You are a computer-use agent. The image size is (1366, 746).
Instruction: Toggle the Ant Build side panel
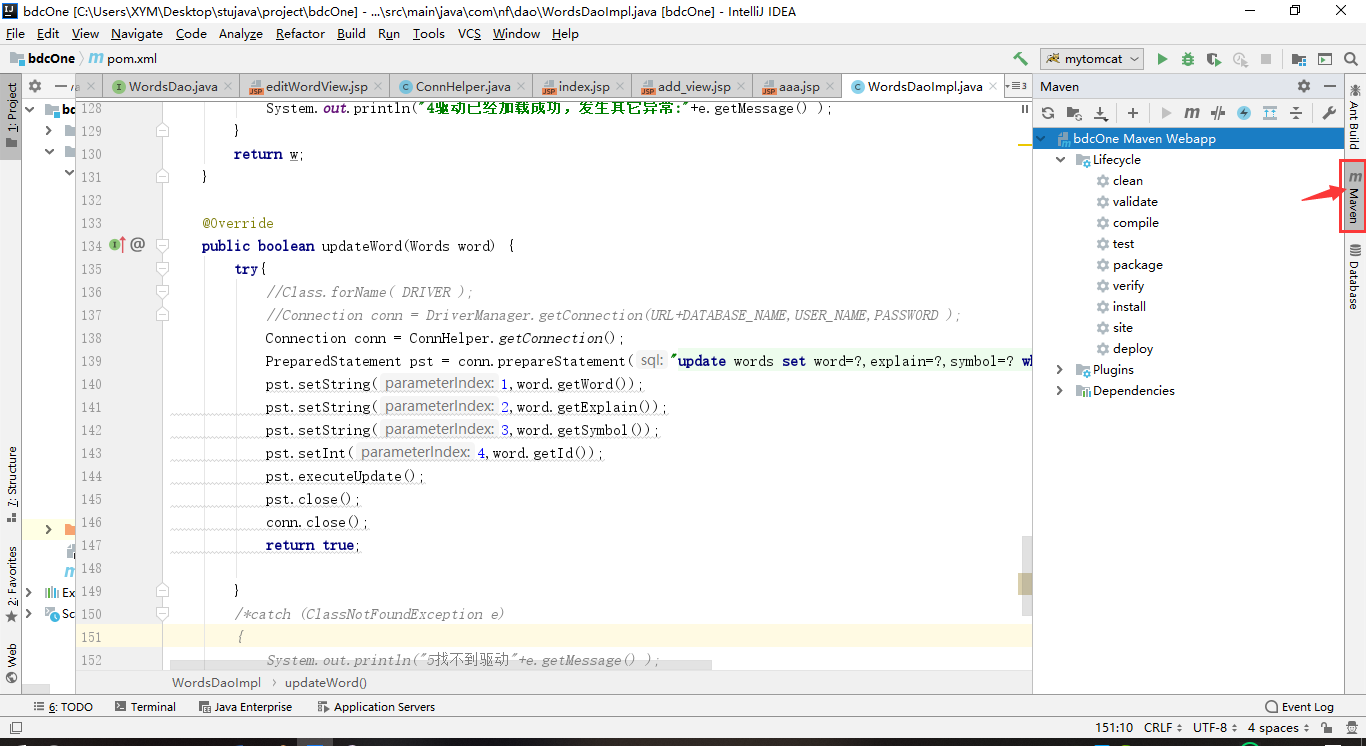point(1354,117)
